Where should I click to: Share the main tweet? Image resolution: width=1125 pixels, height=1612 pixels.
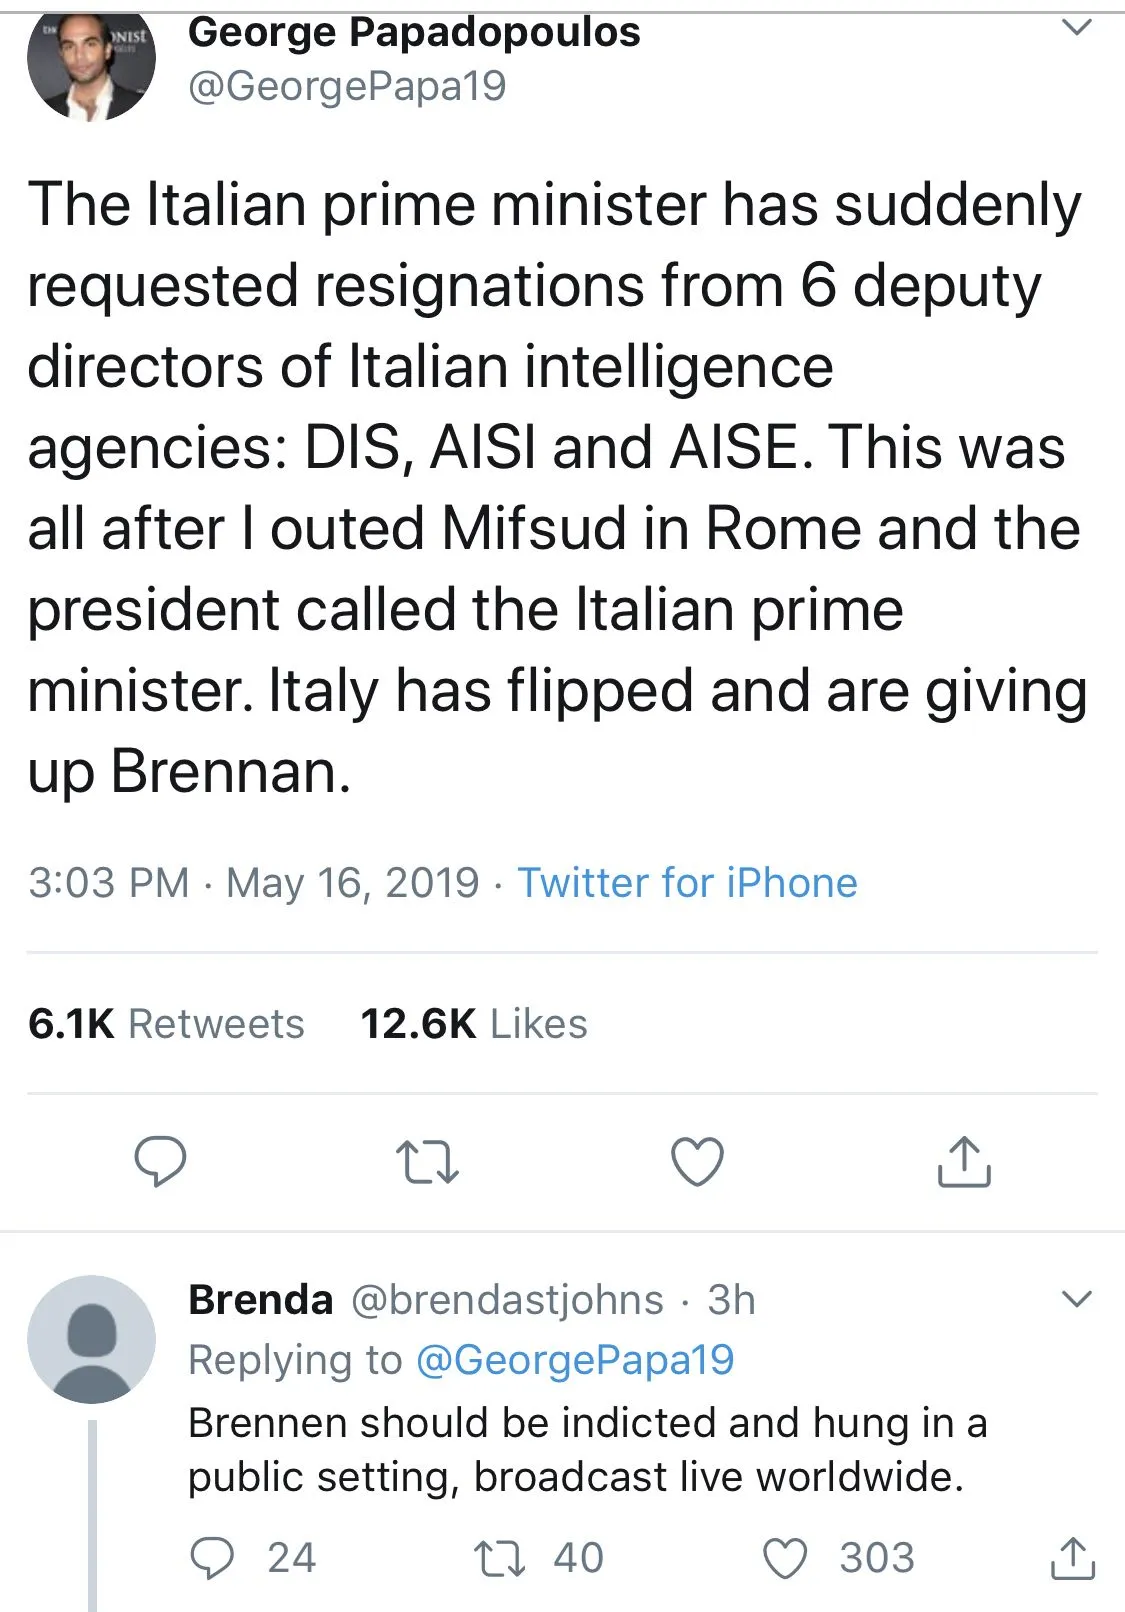pyautogui.click(x=964, y=1161)
